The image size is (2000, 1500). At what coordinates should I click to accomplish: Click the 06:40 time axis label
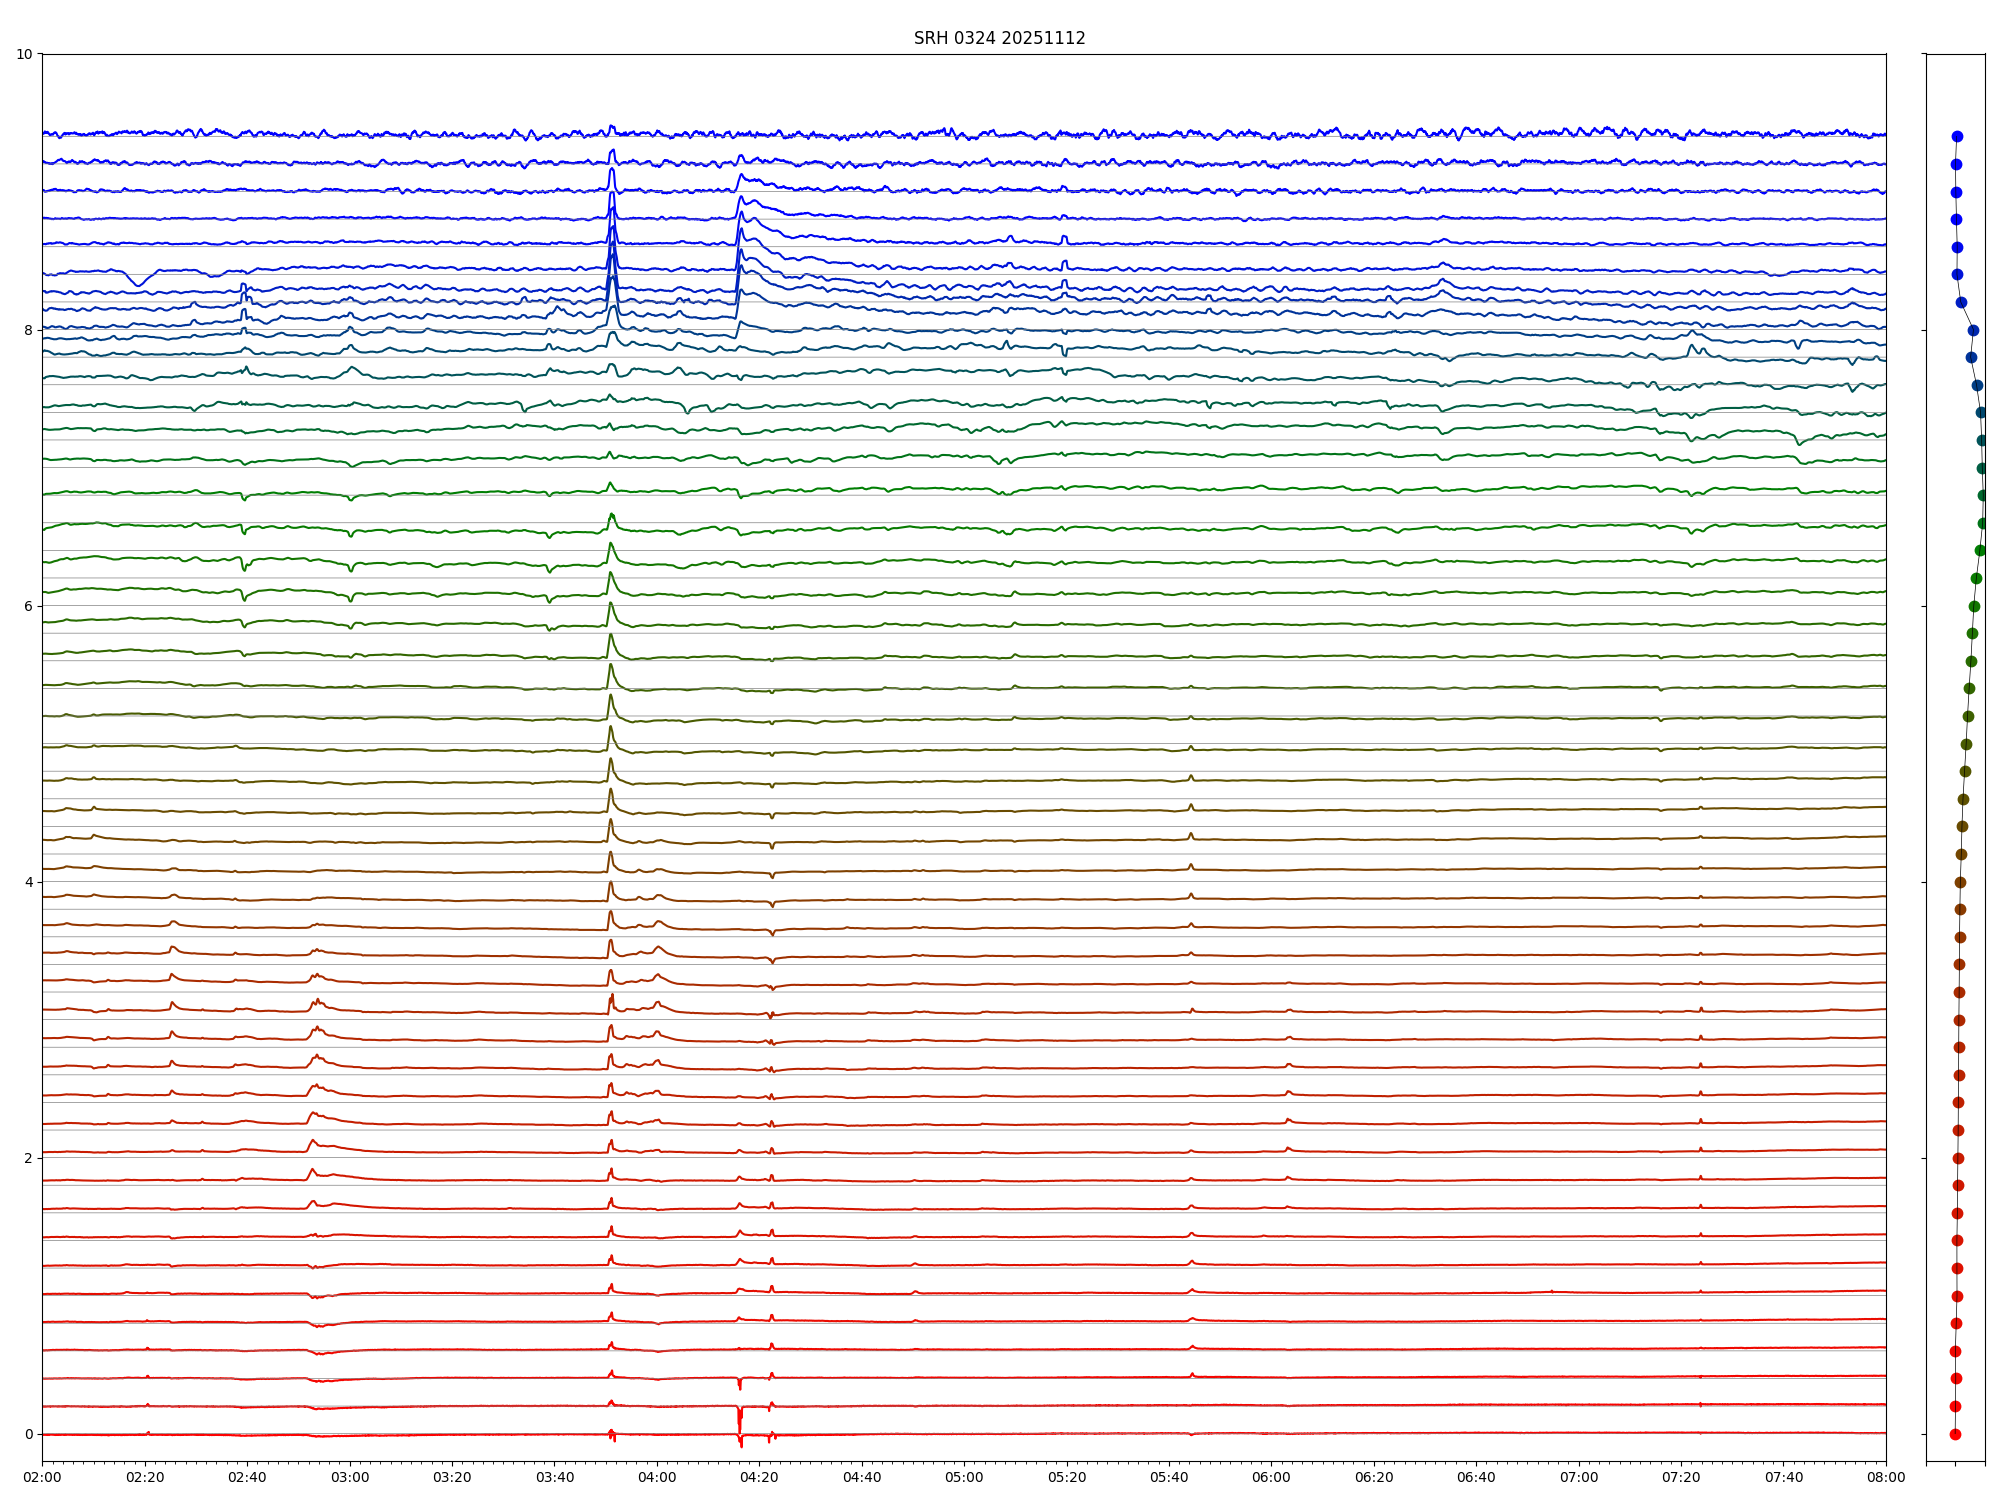coord(1476,1477)
